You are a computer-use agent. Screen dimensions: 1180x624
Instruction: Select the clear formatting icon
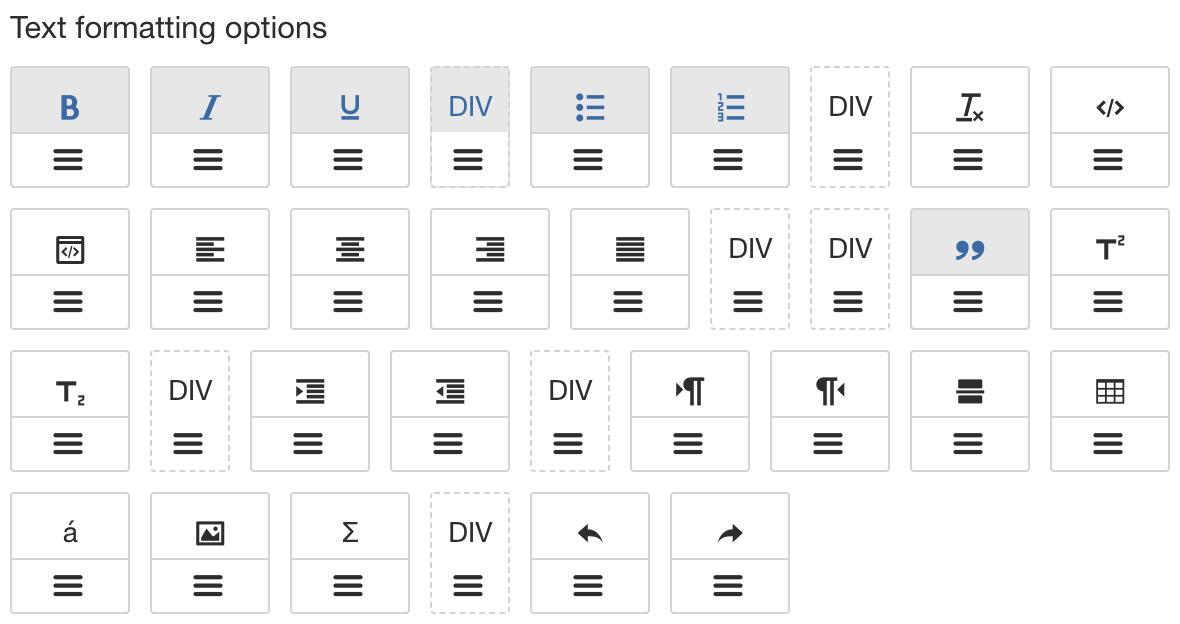pos(969,106)
